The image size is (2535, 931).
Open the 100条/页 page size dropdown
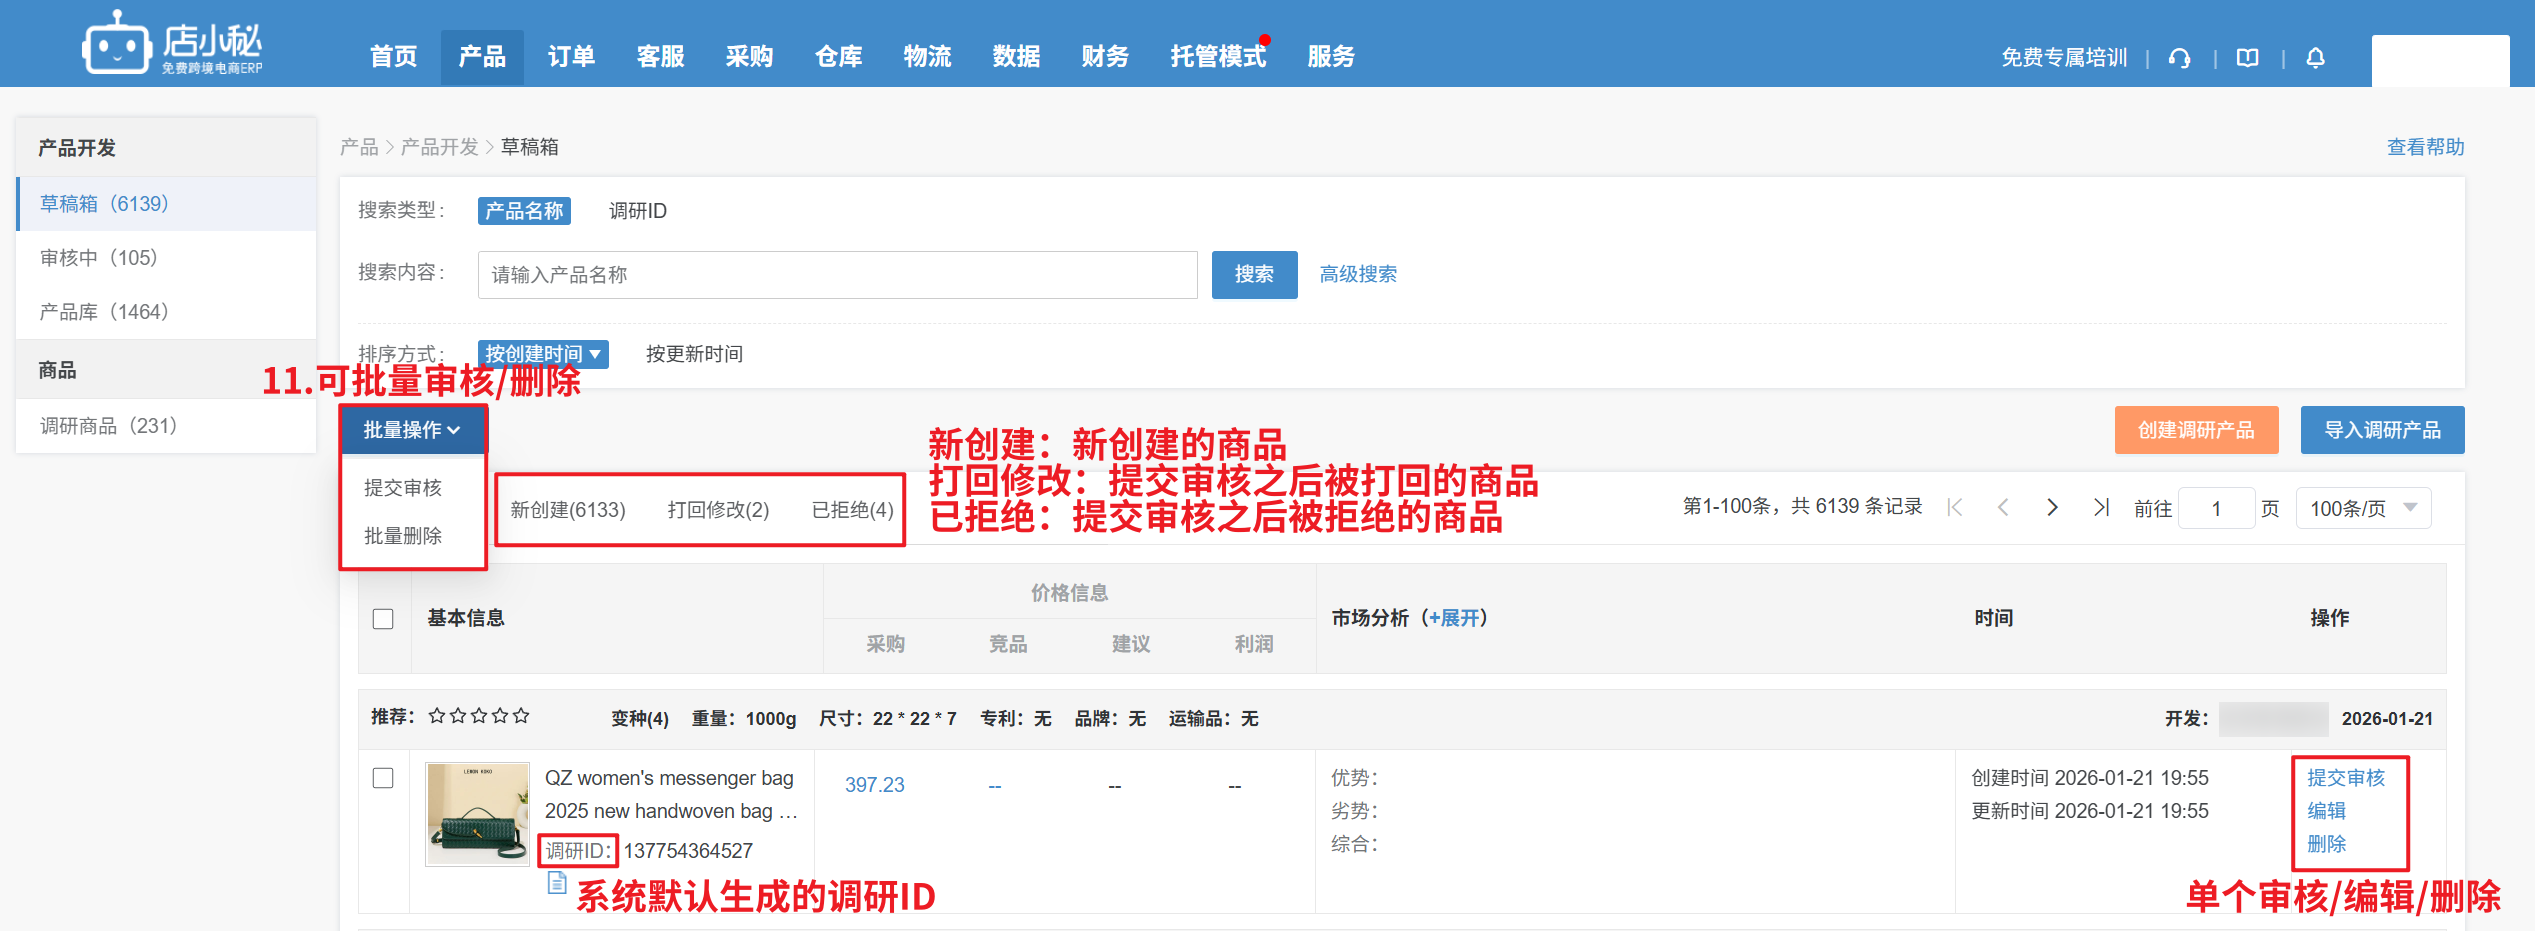tap(2363, 508)
